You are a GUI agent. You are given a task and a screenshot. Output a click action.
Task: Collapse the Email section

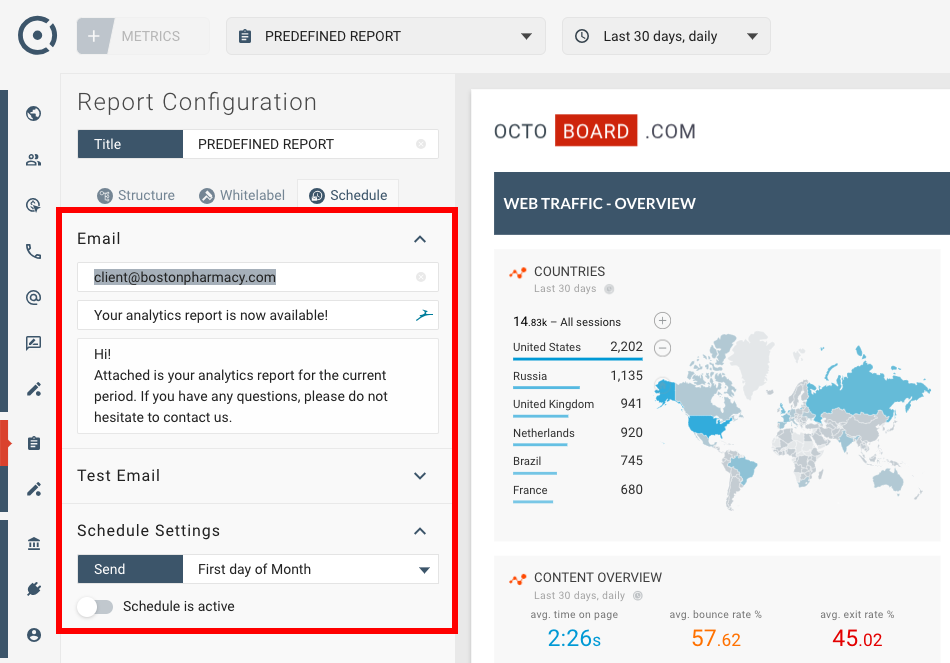[420, 239]
